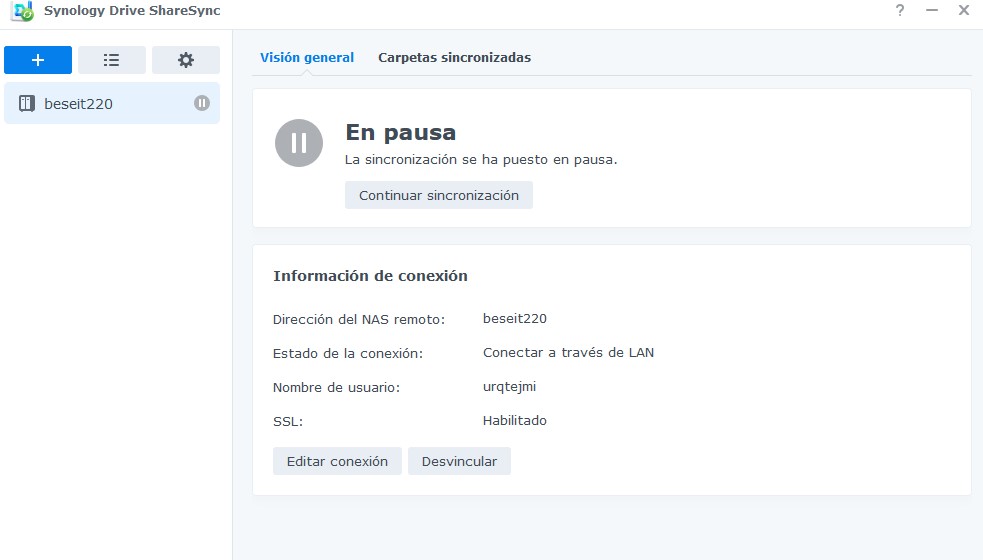Image resolution: width=983 pixels, height=560 pixels.
Task: Click the Conectar a través de LAN status text
Action: click(x=568, y=353)
